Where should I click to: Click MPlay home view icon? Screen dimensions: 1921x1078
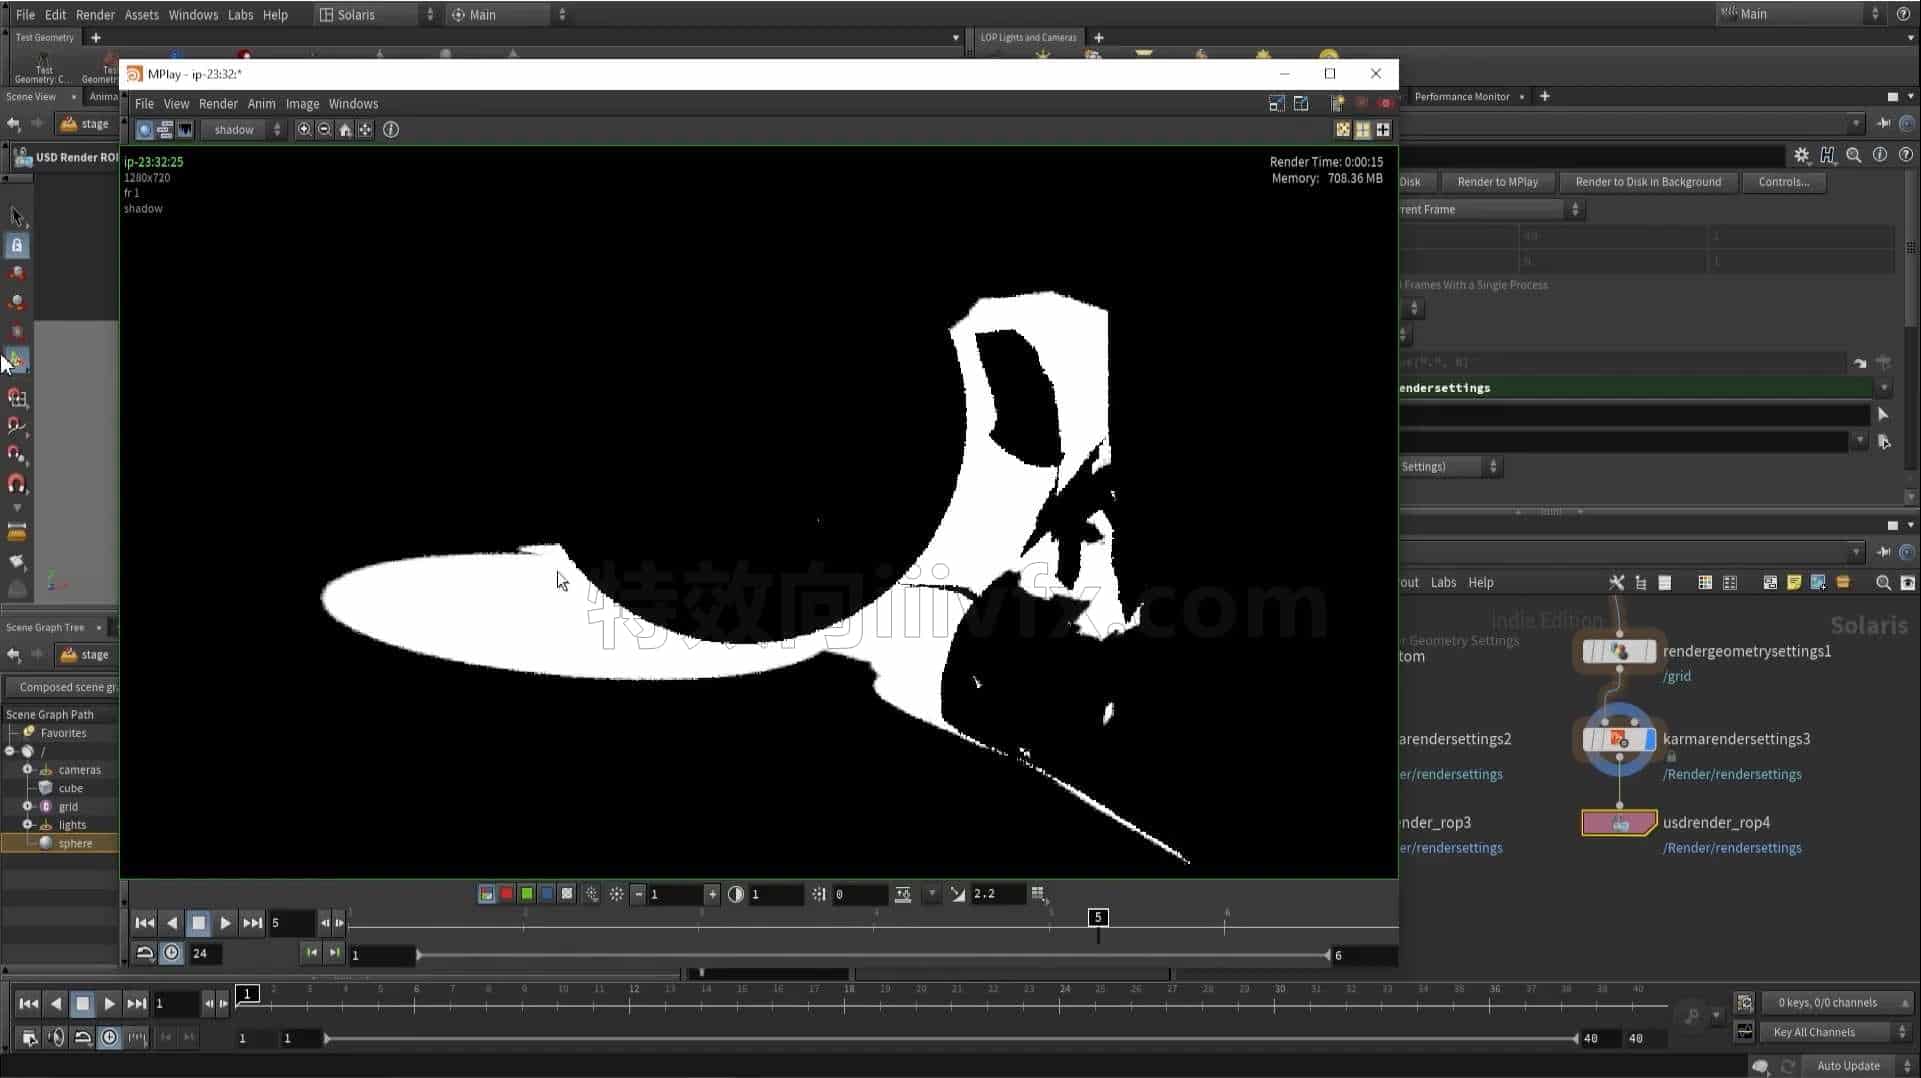click(345, 130)
